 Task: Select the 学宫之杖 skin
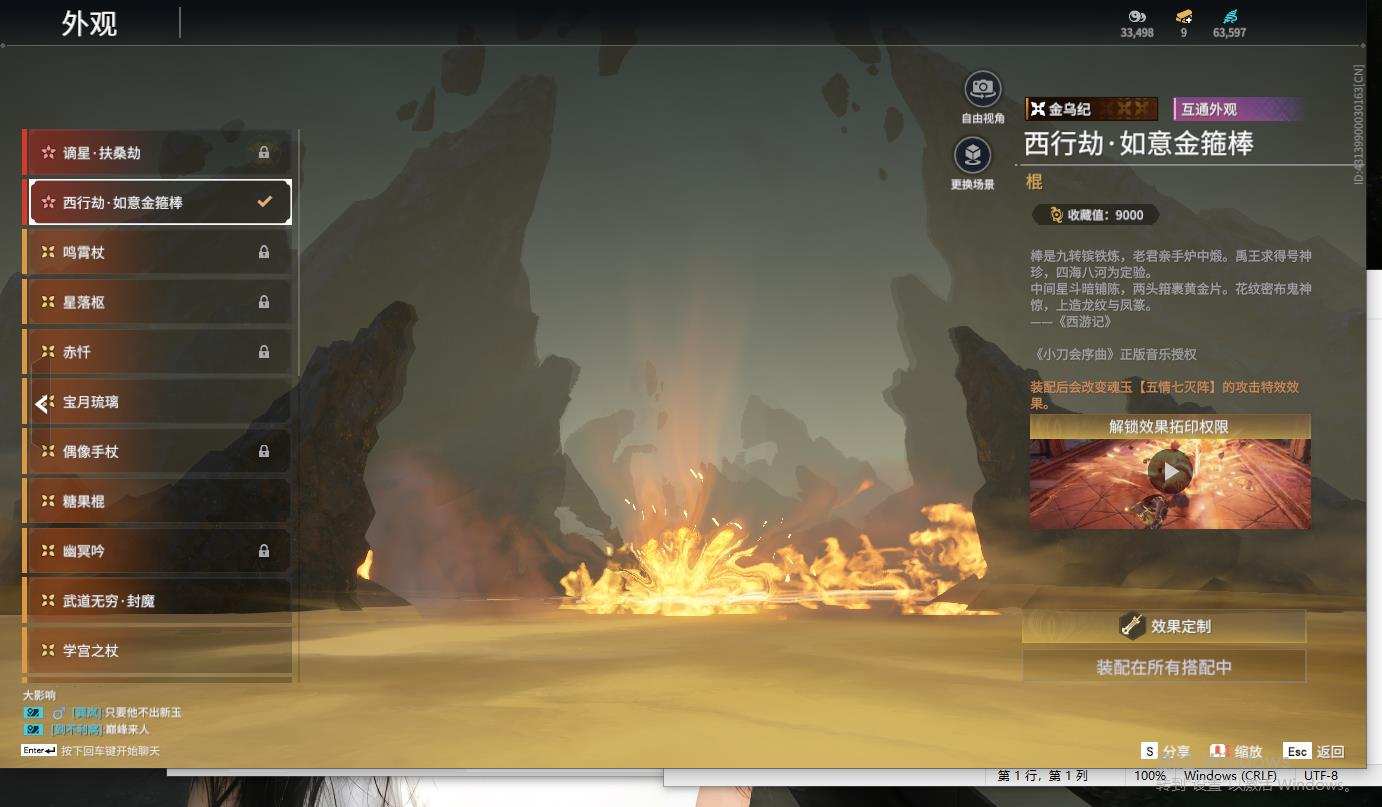(x=158, y=651)
